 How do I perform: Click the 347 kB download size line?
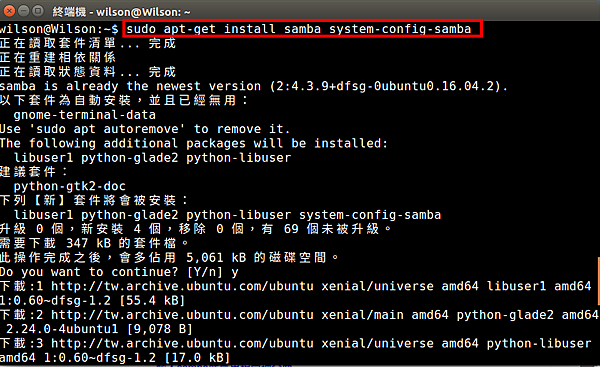(x=94, y=243)
